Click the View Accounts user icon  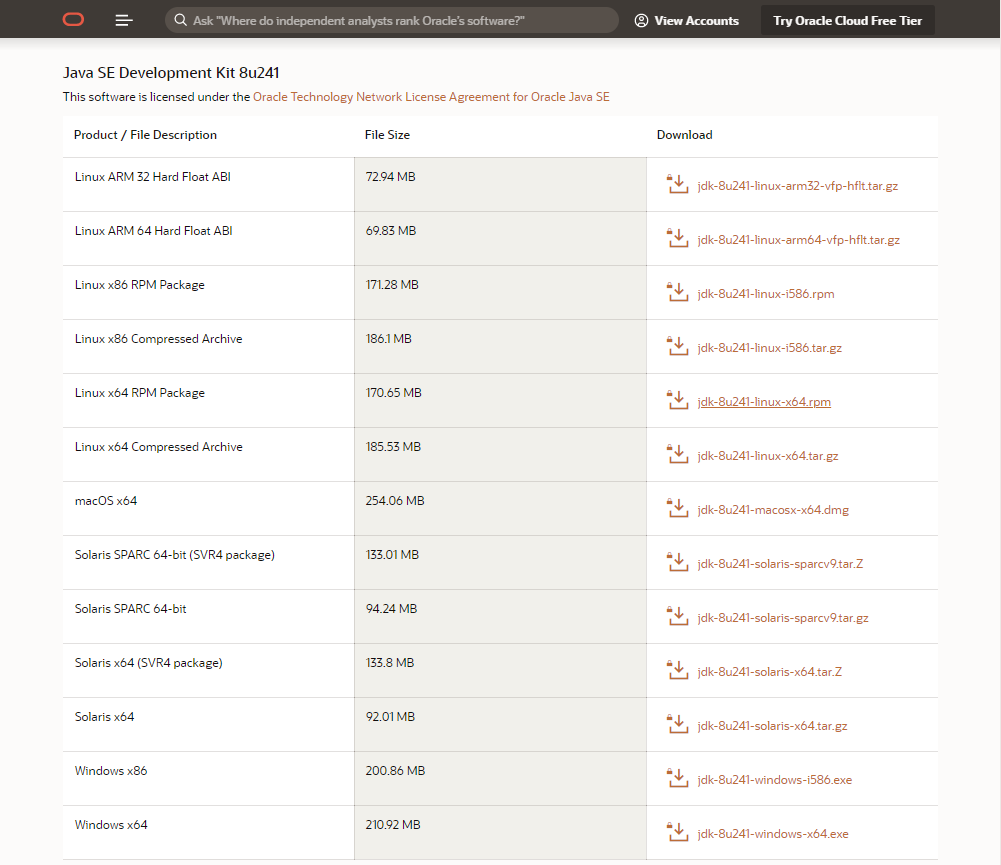pos(641,20)
